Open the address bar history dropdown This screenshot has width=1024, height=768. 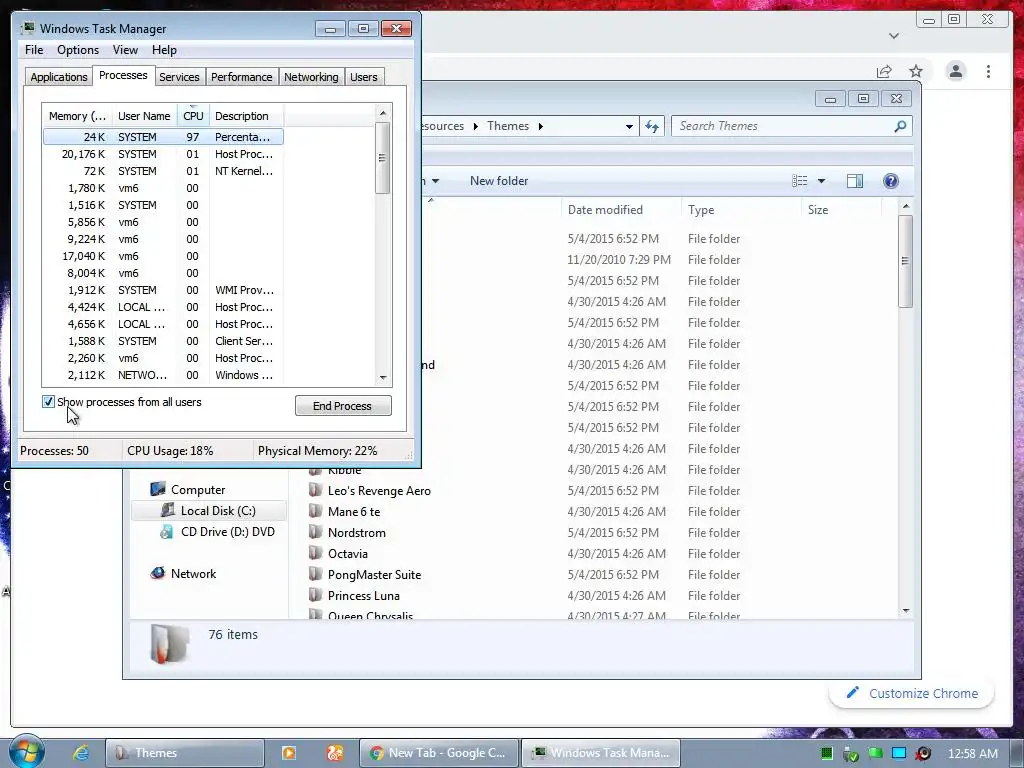click(629, 127)
